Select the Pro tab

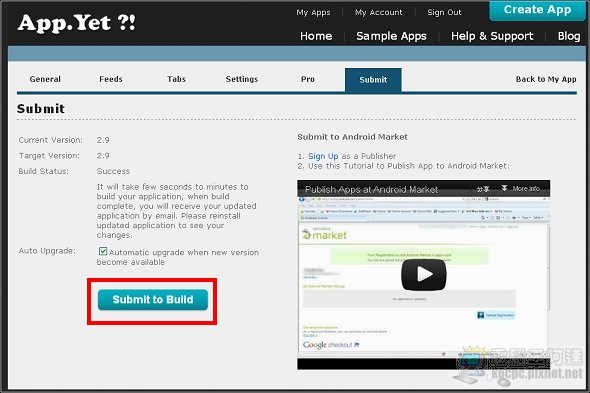308,79
